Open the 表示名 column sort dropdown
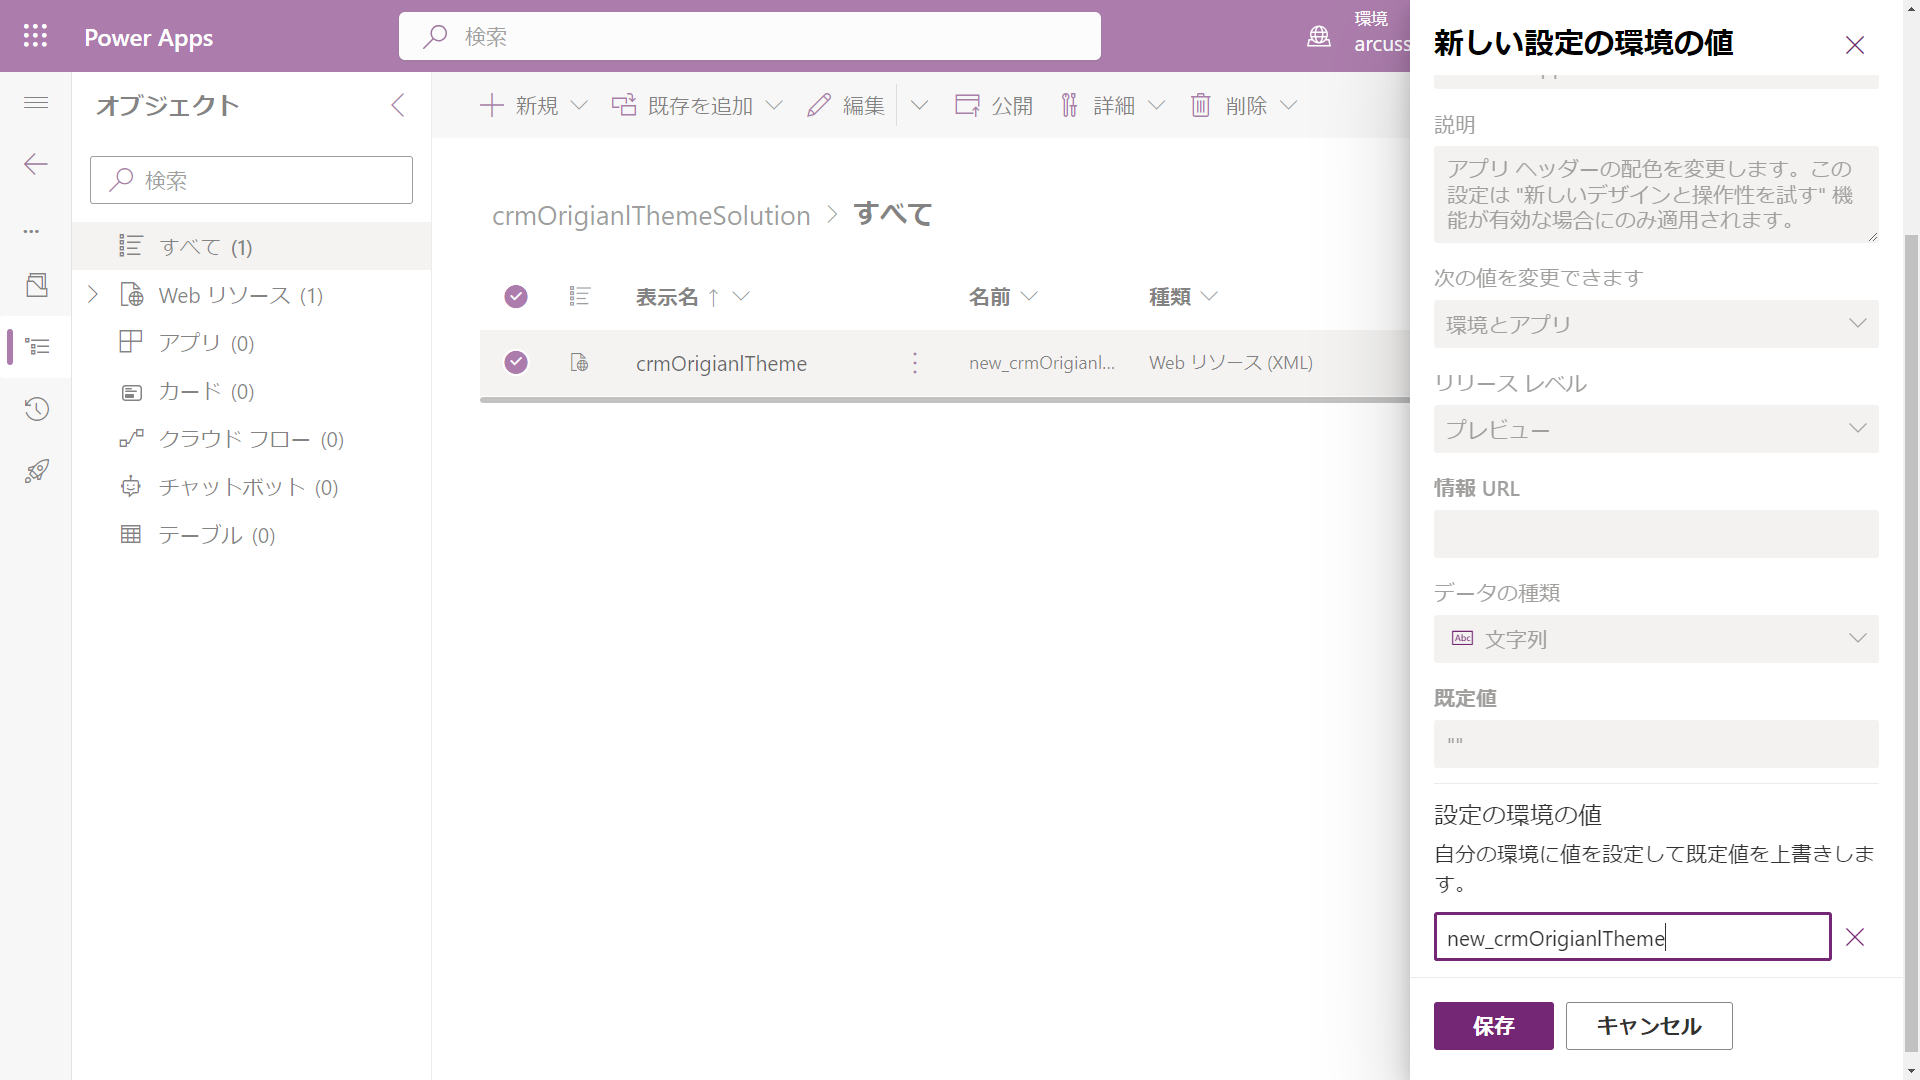The height and width of the screenshot is (1080, 1920). [x=741, y=296]
